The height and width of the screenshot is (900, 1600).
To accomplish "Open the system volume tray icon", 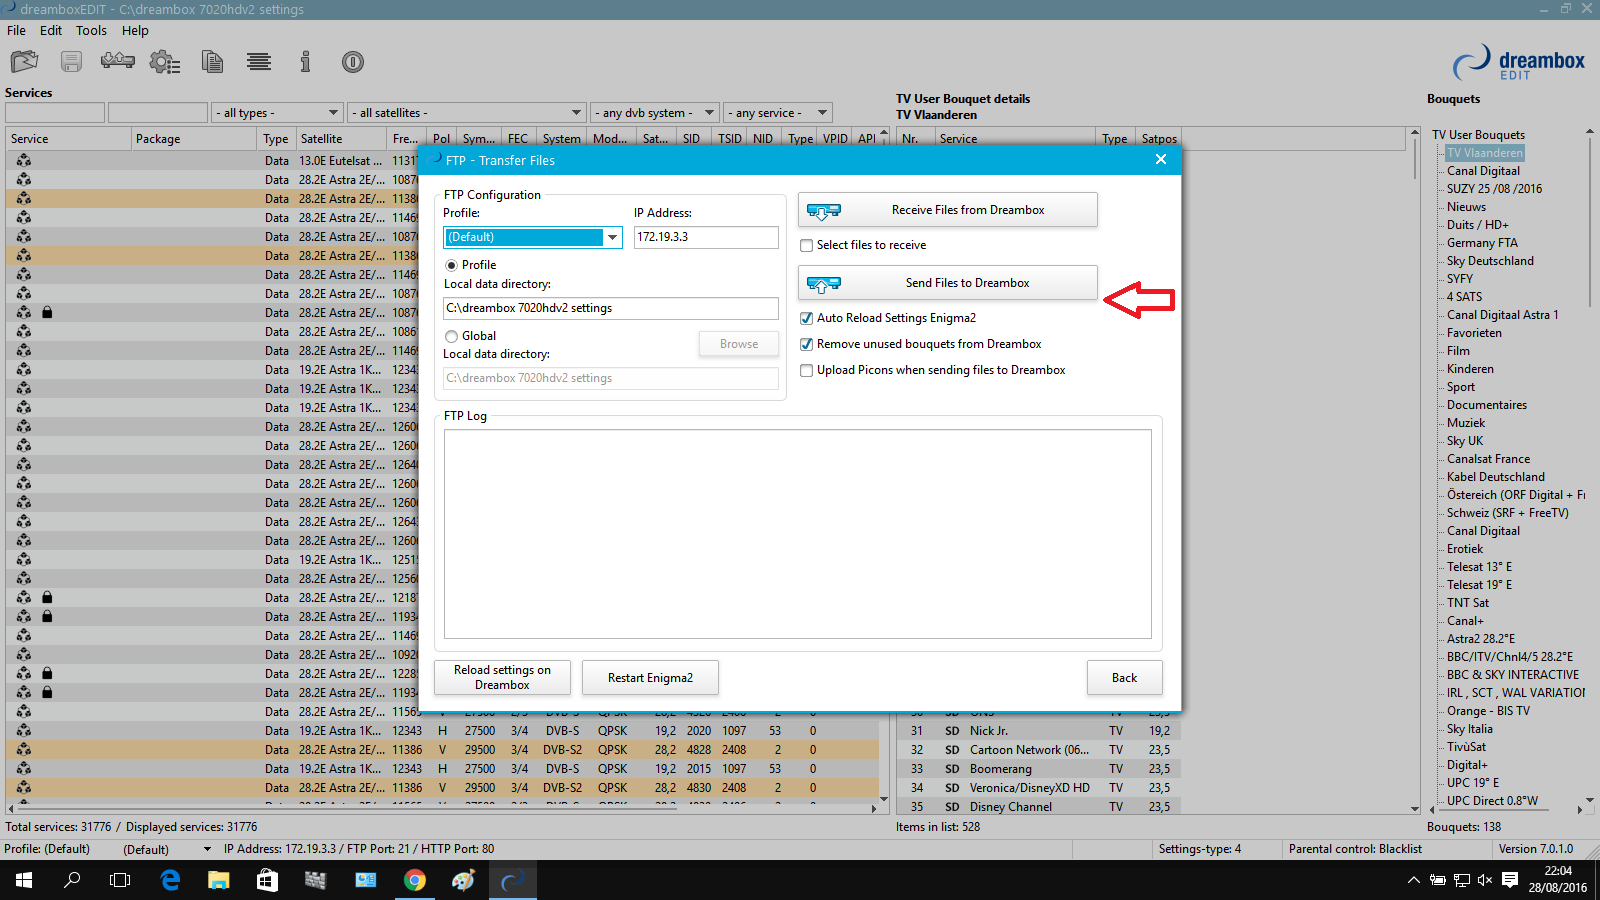I will [1484, 880].
